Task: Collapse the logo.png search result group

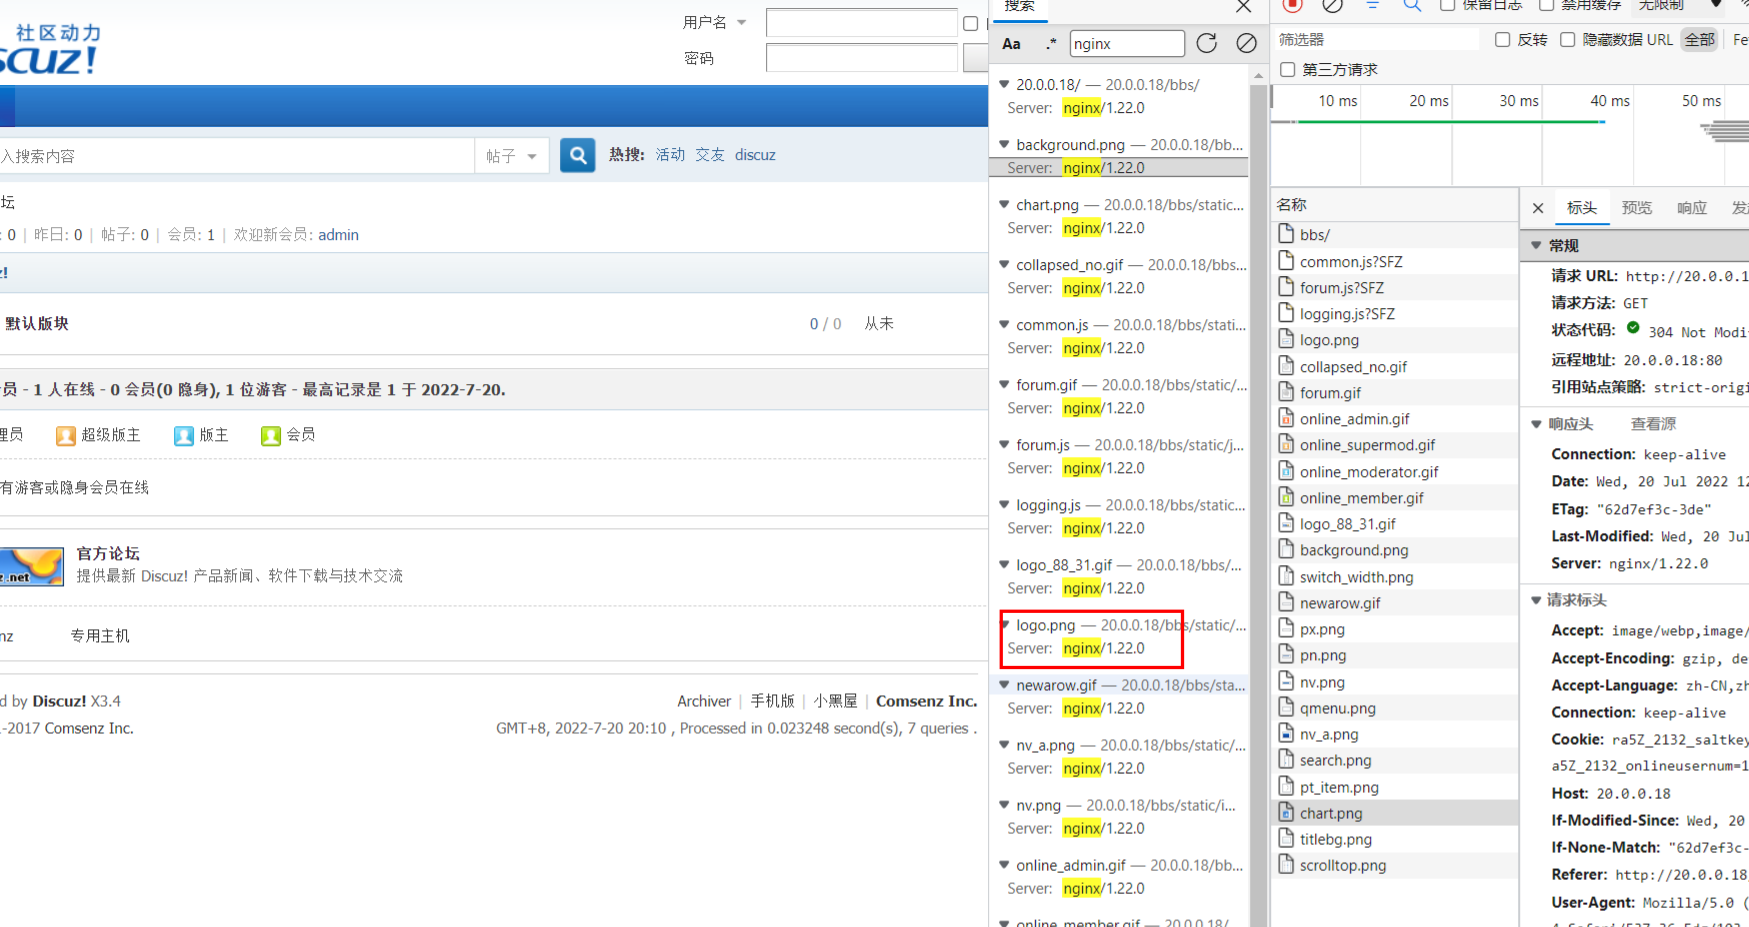Action: point(1004,625)
